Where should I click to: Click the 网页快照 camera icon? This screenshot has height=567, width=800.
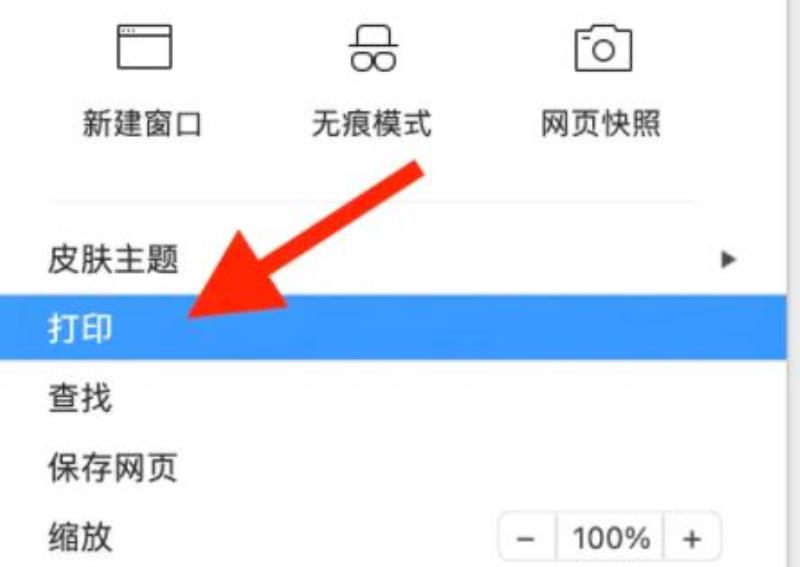tap(603, 48)
